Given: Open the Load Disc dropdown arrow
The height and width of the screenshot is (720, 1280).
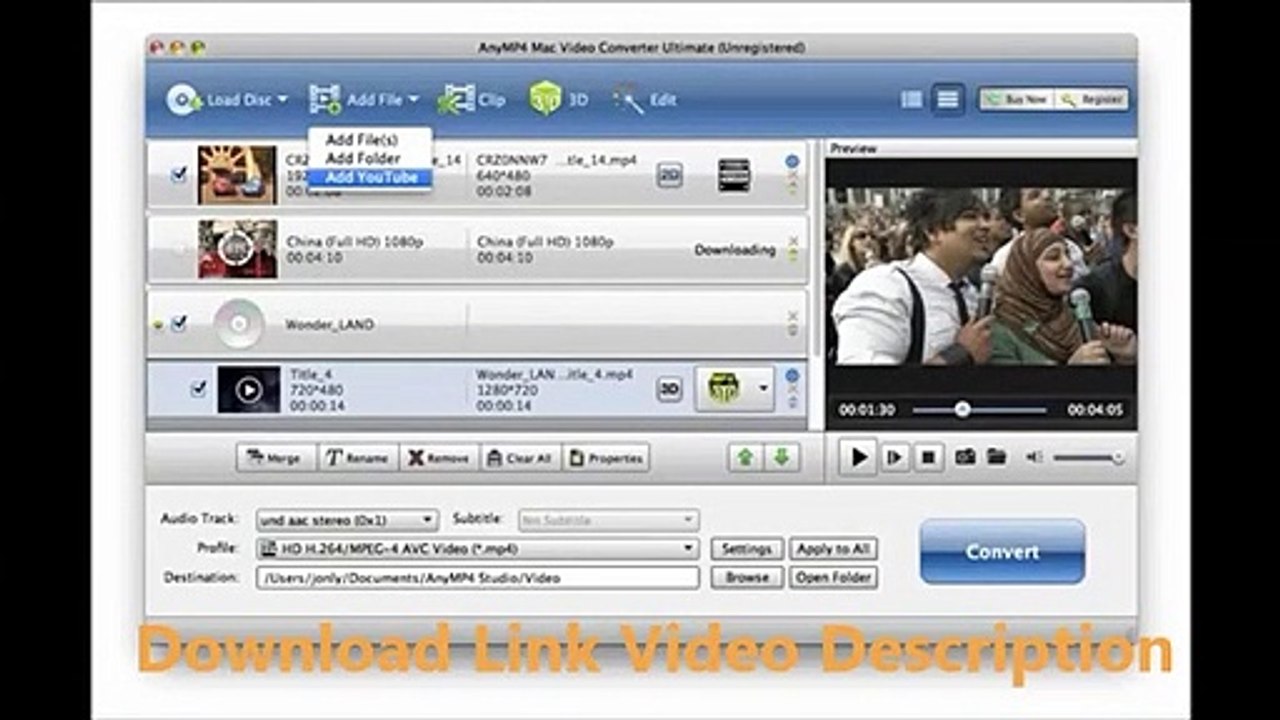Looking at the screenshot, I should click(x=281, y=100).
